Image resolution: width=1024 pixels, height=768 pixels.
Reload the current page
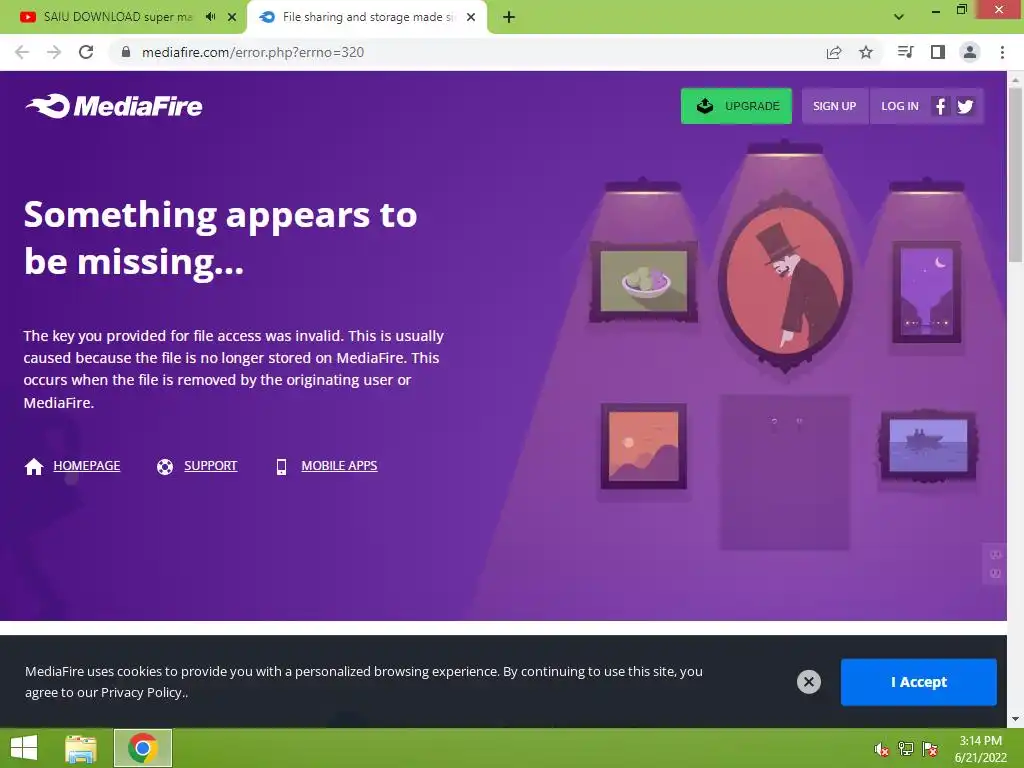(x=86, y=52)
